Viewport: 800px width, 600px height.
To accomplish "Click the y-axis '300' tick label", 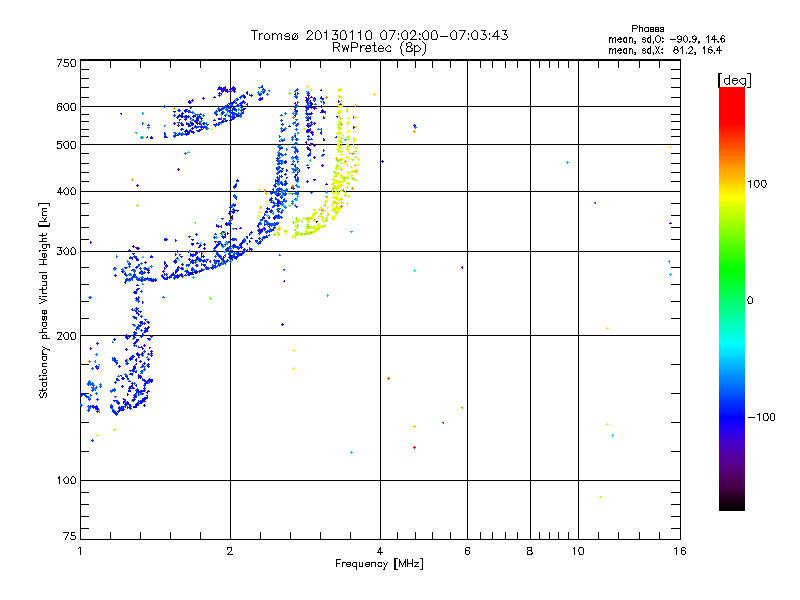I will pyautogui.click(x=66, y=252).
